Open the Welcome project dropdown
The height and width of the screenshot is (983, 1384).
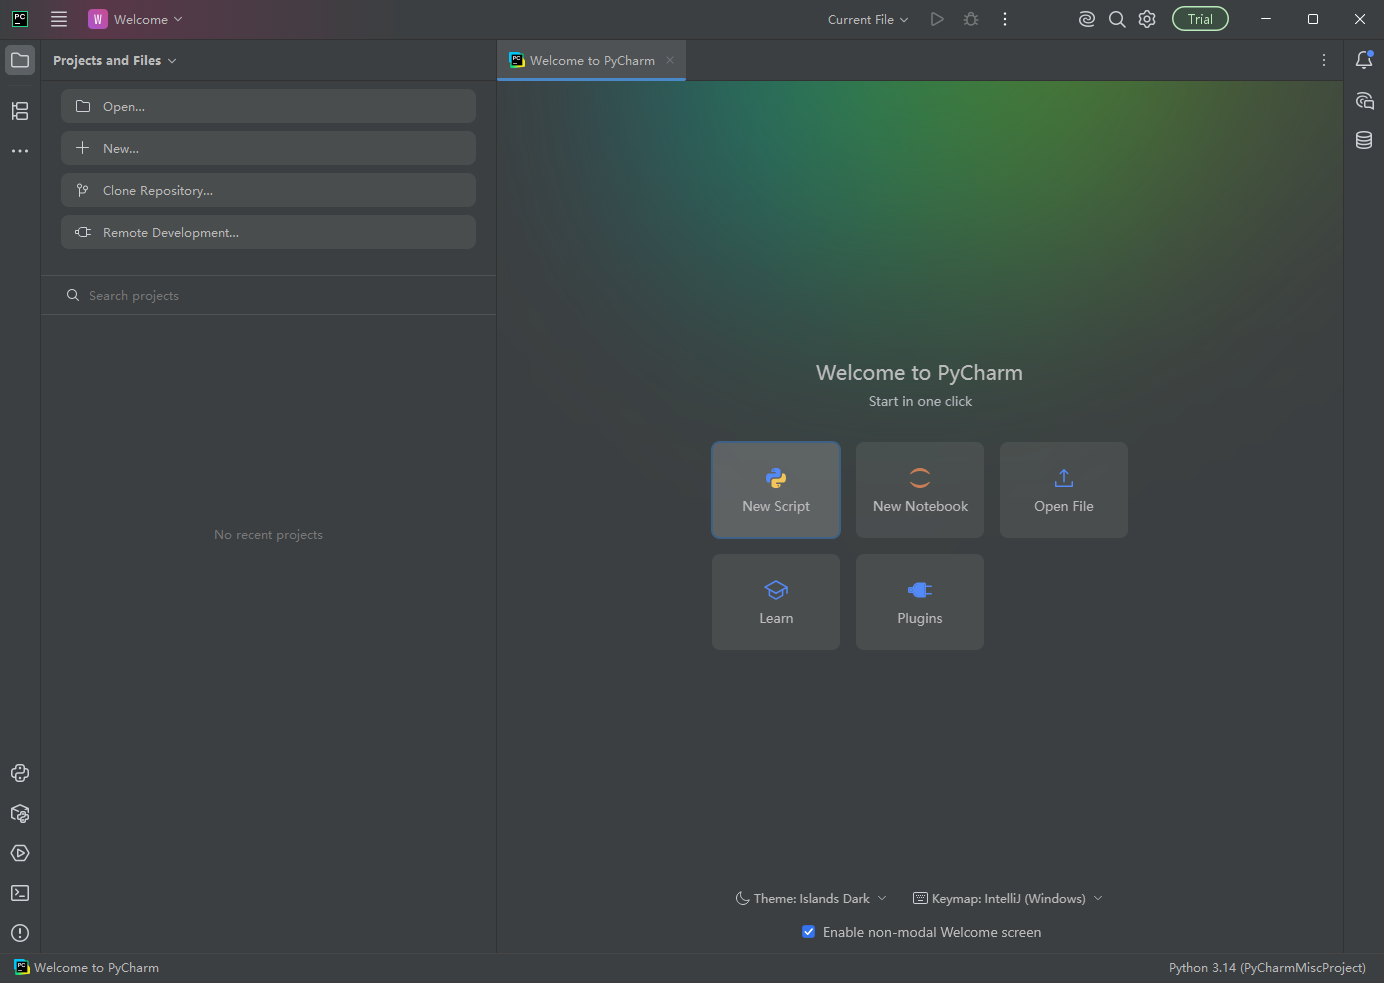click(136, 19)
